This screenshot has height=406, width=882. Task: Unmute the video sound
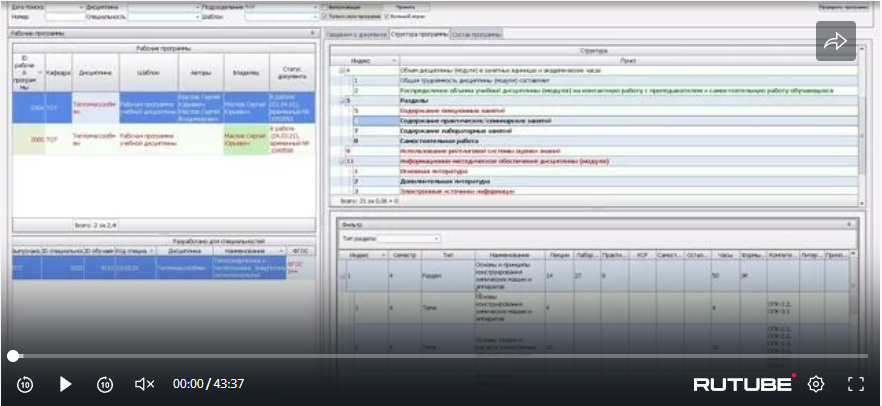pos(145,384)
